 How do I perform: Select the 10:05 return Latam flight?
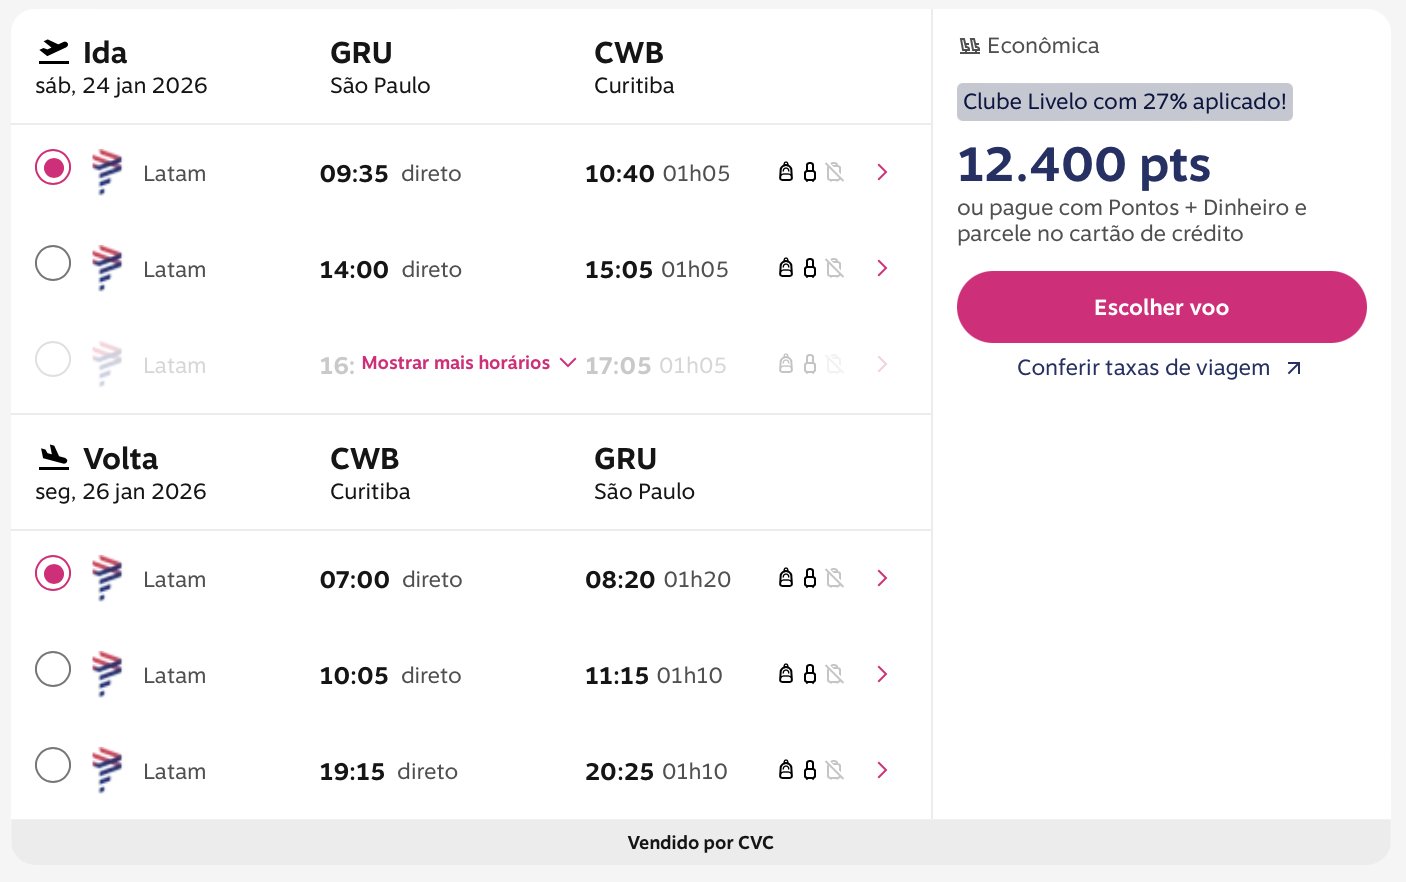(53, 670)
